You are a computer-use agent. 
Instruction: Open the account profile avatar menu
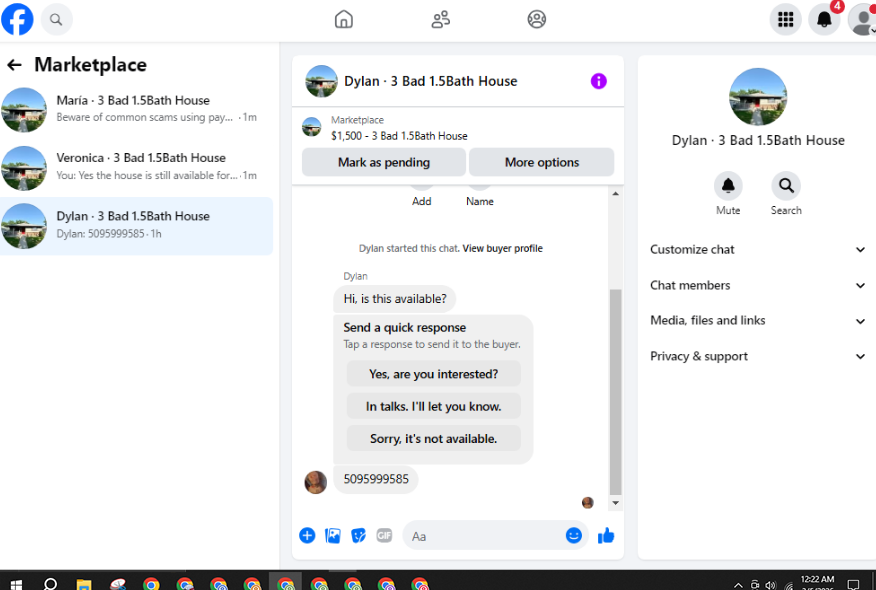tap(862, 20)
